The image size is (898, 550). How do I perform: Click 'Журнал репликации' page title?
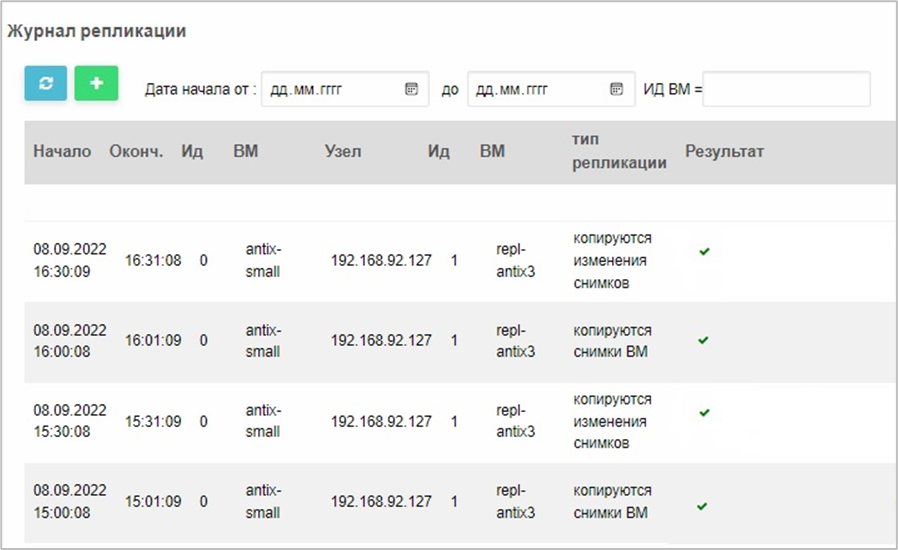pyautogui.click(x=97, y=31)
